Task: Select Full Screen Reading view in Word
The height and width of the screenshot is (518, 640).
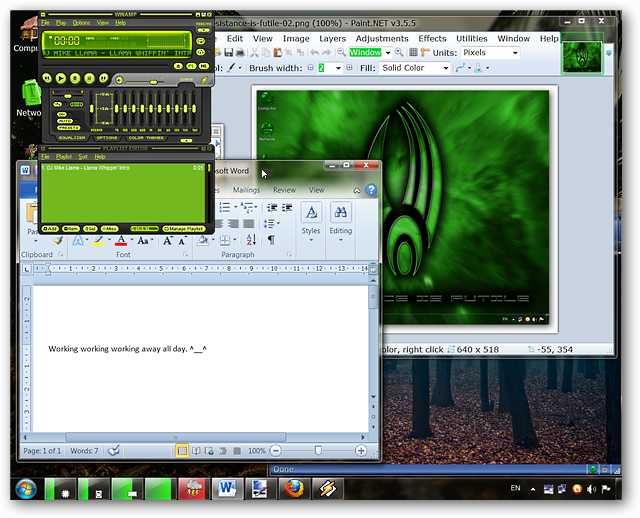Action: [x=196, y=451]
